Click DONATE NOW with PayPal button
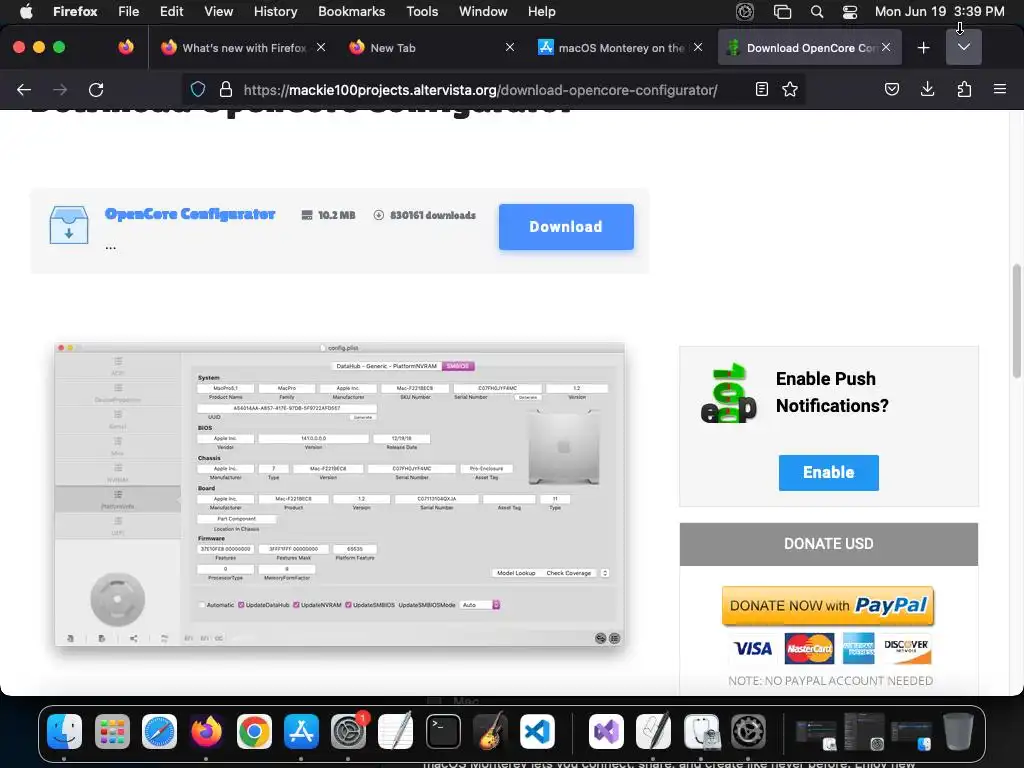This screenshot has width=1024, height=768. pos(828,606)
